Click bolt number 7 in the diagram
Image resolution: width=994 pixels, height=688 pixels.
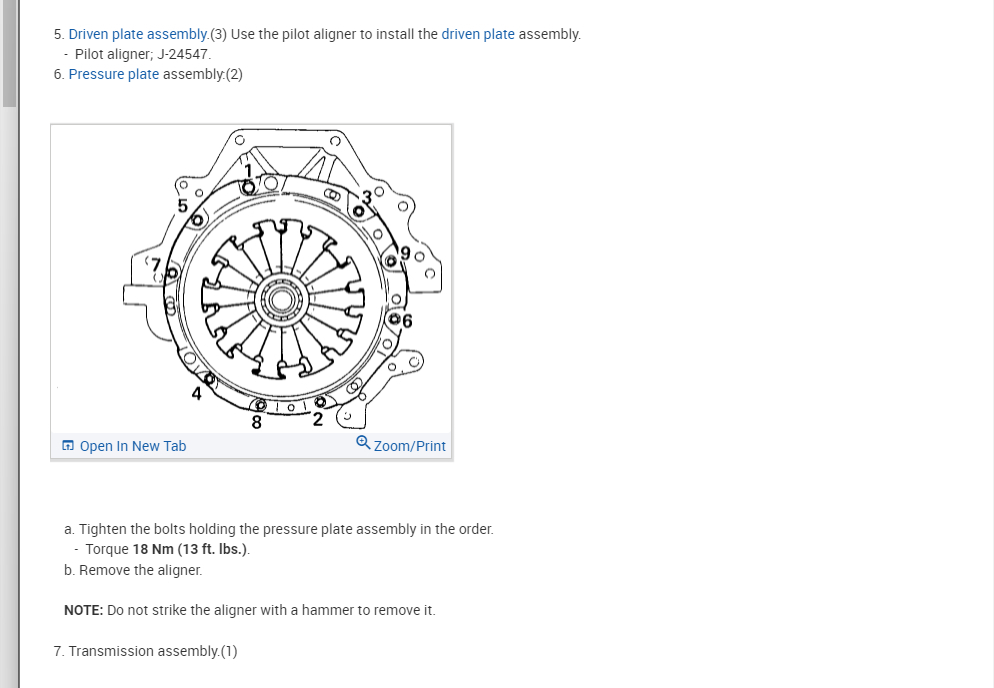point(171,272)
